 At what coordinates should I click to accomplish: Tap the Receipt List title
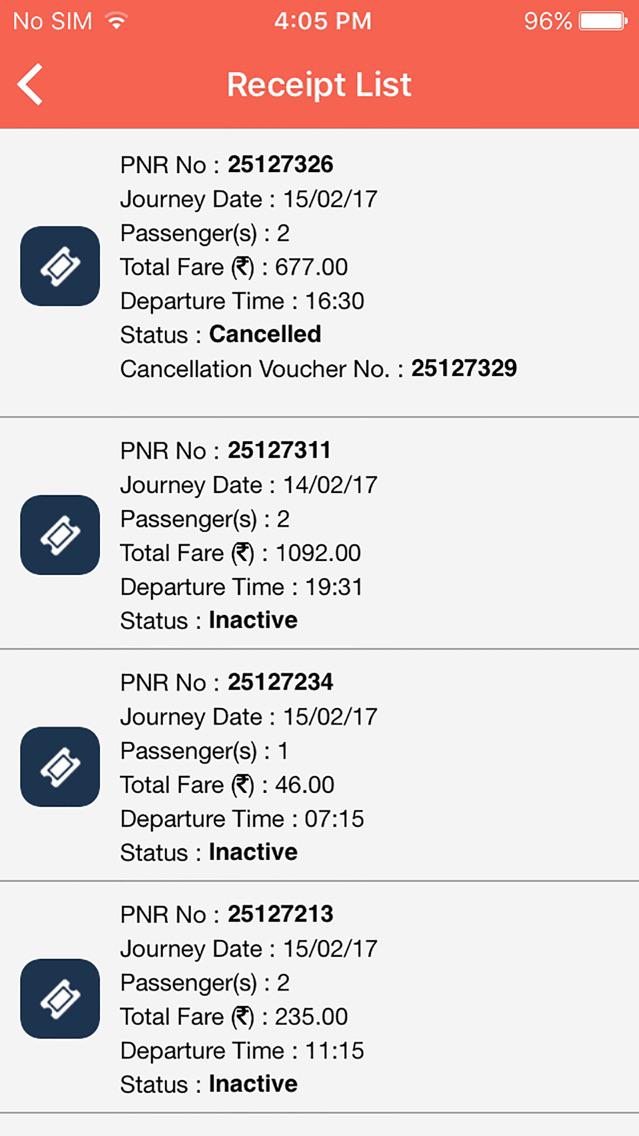pos(319,84)
